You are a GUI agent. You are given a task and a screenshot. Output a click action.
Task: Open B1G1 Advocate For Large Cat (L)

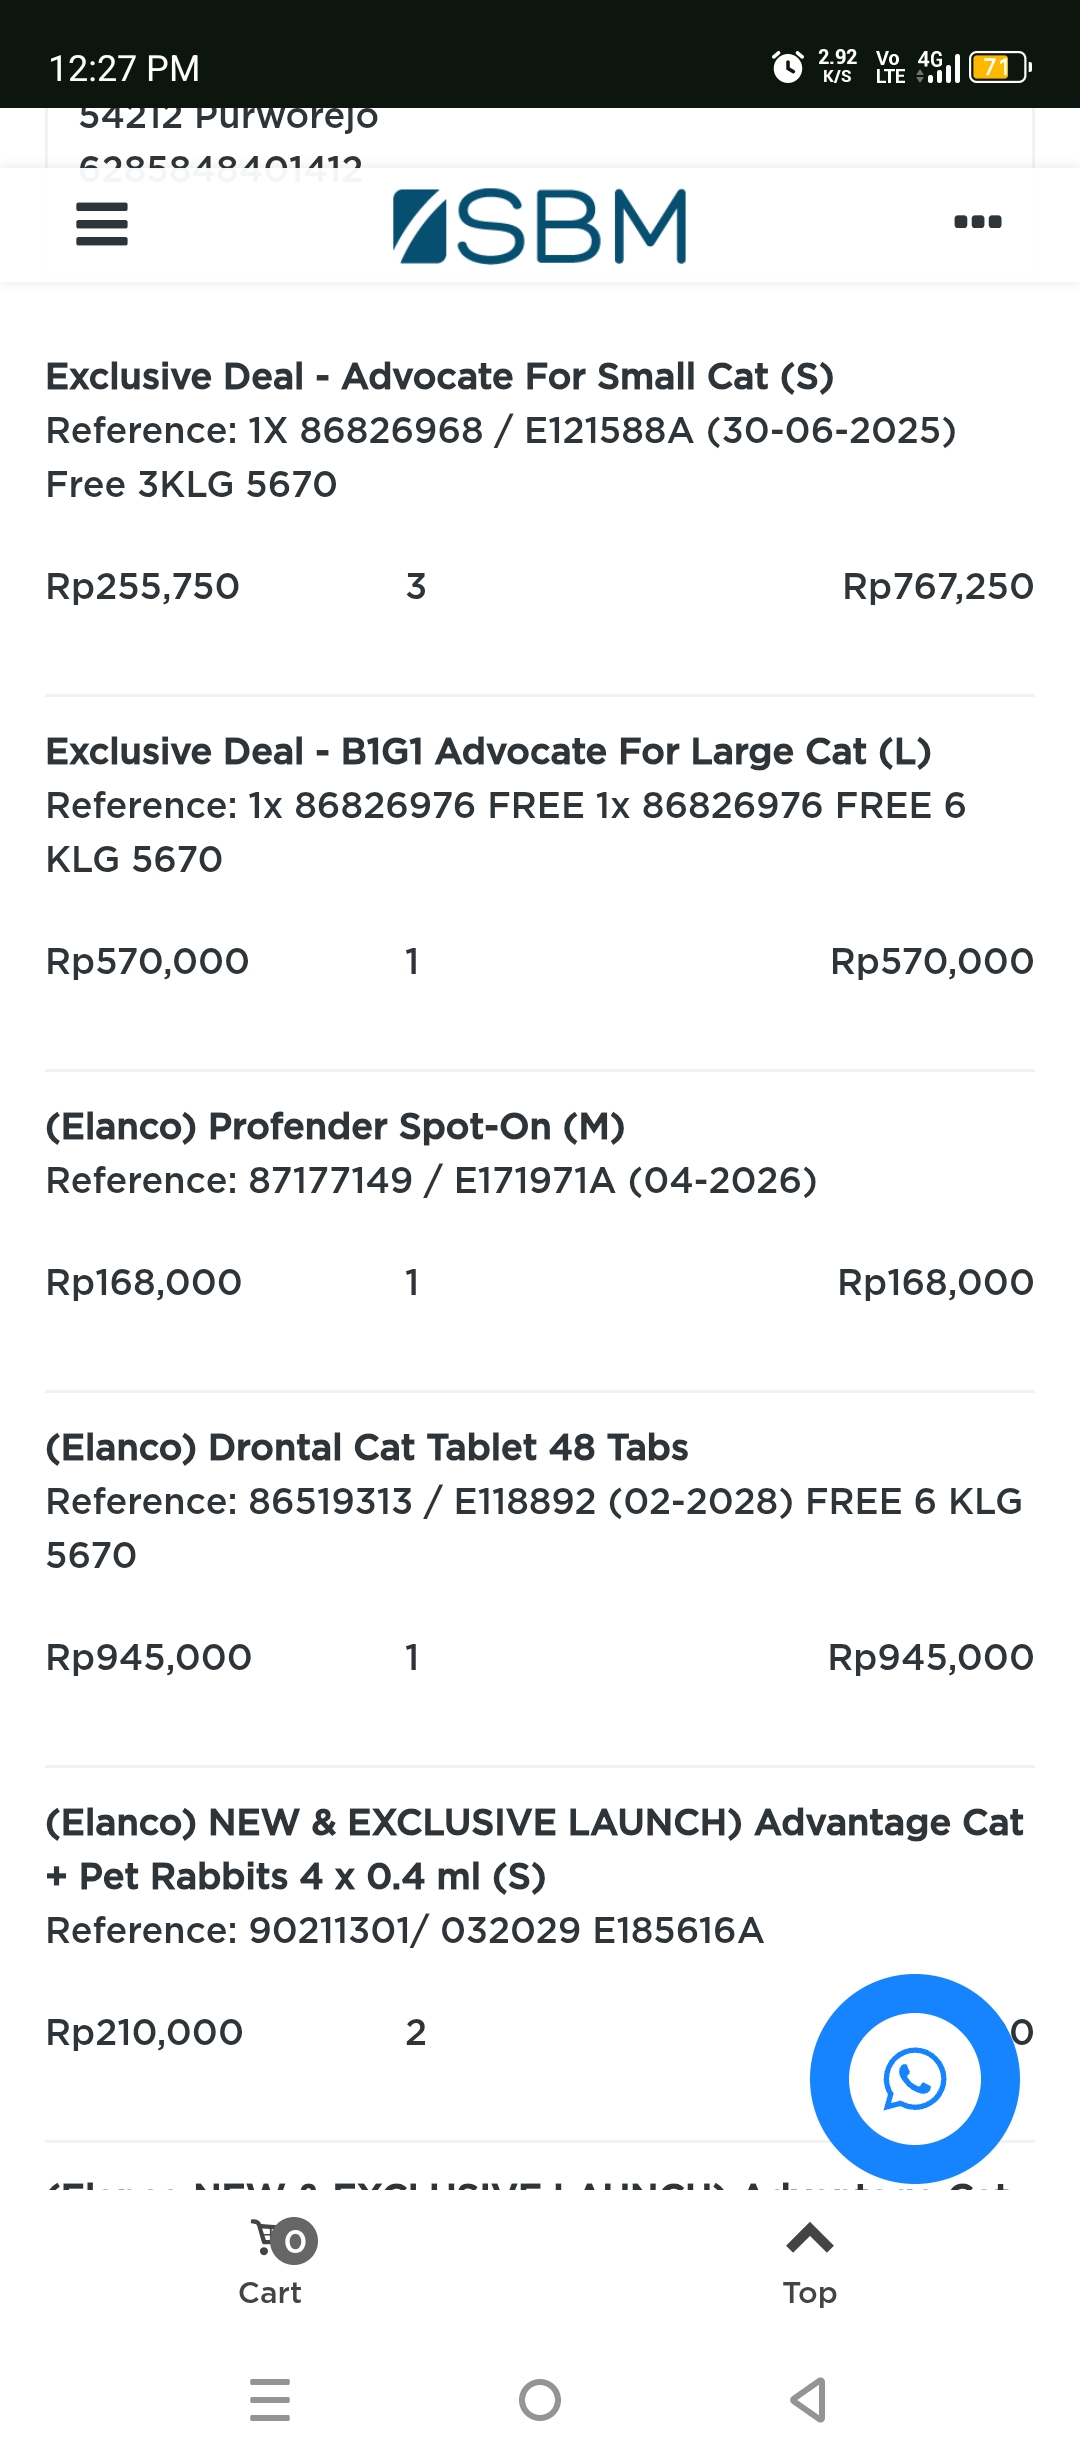[489, 752]
